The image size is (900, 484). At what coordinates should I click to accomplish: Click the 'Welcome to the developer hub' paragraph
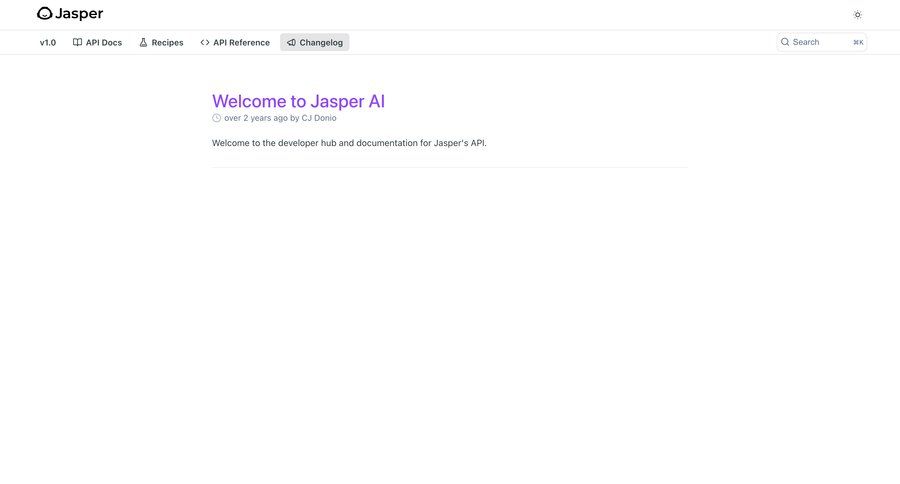click(349, 143)
